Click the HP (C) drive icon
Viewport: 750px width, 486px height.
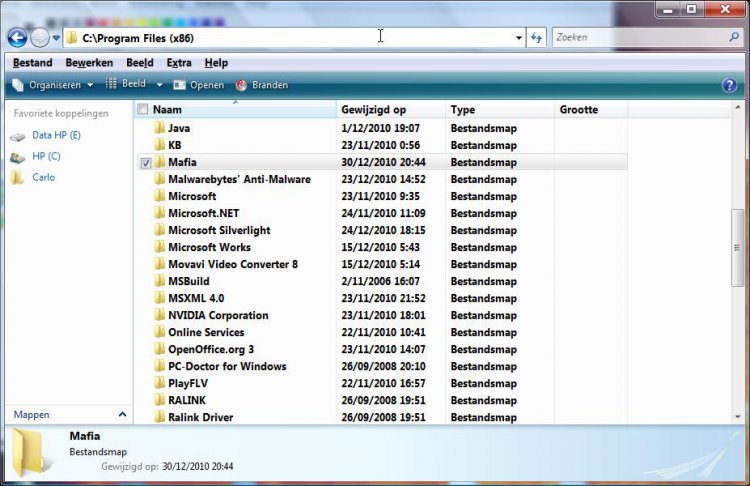pos(18,157)
